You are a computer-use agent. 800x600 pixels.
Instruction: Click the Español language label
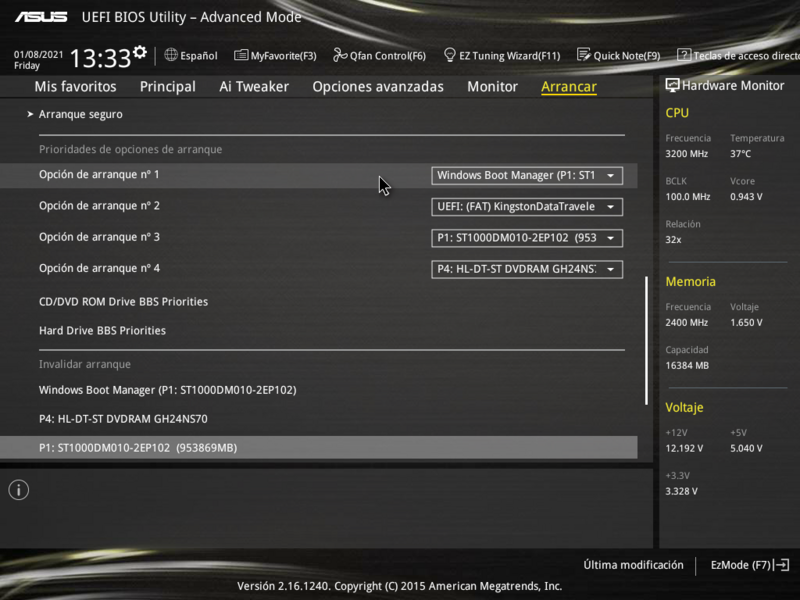pos(198,56)
